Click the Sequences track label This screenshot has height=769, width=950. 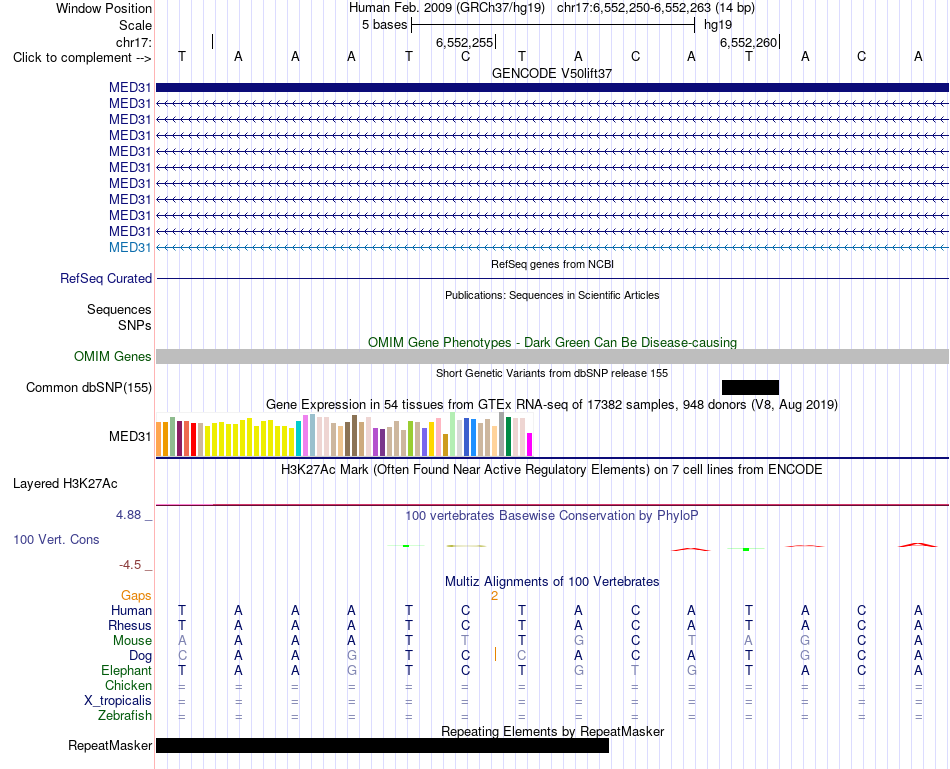(119, 310)
